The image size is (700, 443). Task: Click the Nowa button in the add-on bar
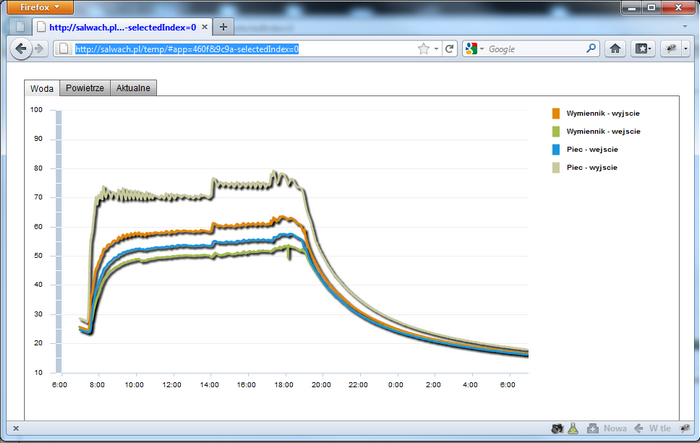click(x=607, y=428)
